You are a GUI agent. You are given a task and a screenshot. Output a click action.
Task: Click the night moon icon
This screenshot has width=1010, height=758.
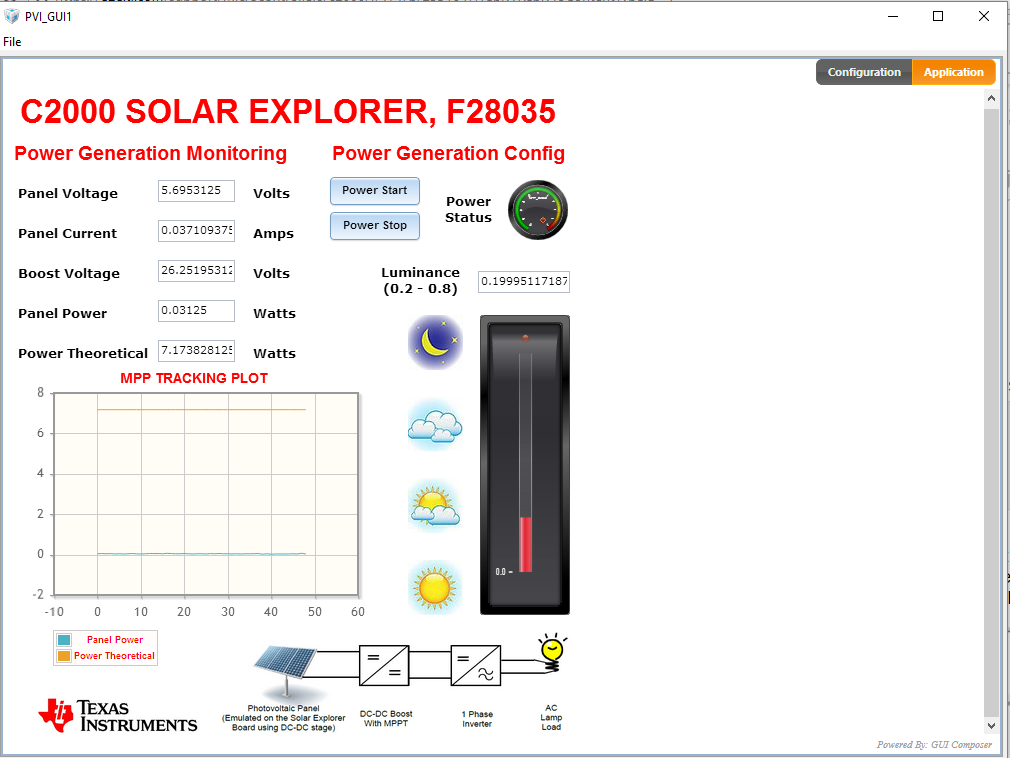(435, 342)
